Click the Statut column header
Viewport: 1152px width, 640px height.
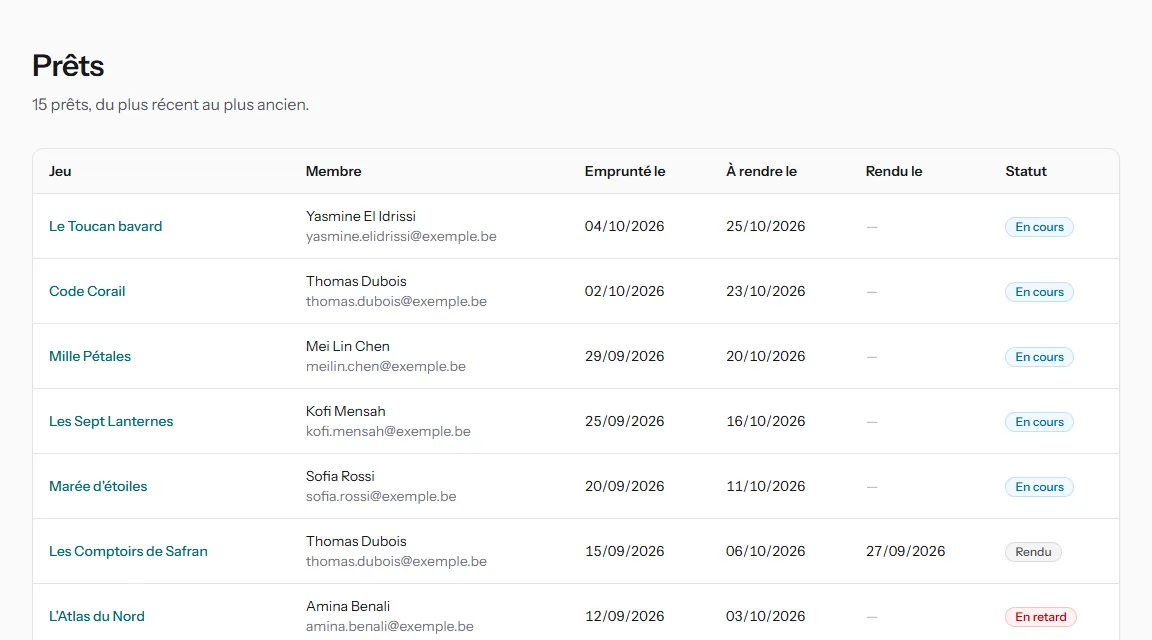[x=1026, y=171]
